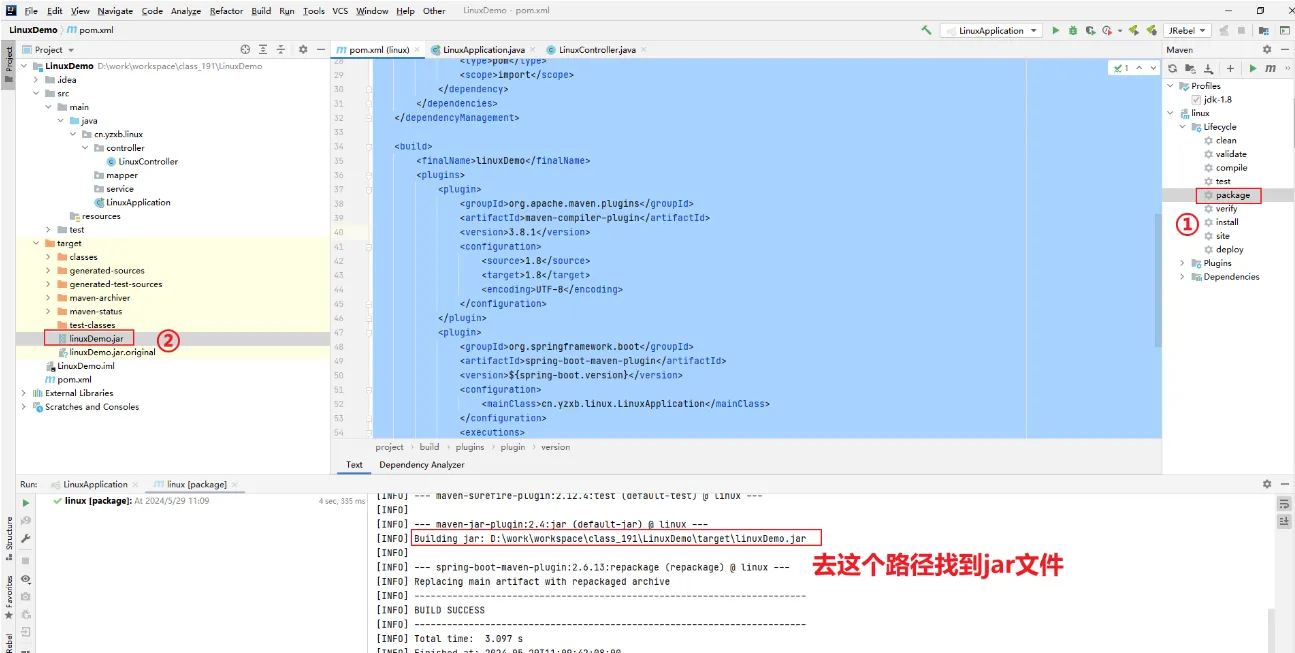Open Project panel settings gear

[x=301, y=49]
